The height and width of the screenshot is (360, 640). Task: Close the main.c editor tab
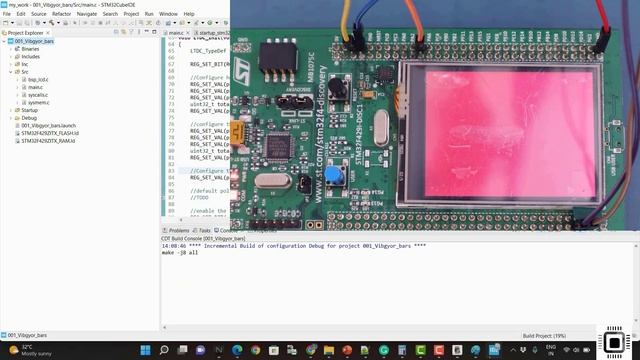(188, 33)
